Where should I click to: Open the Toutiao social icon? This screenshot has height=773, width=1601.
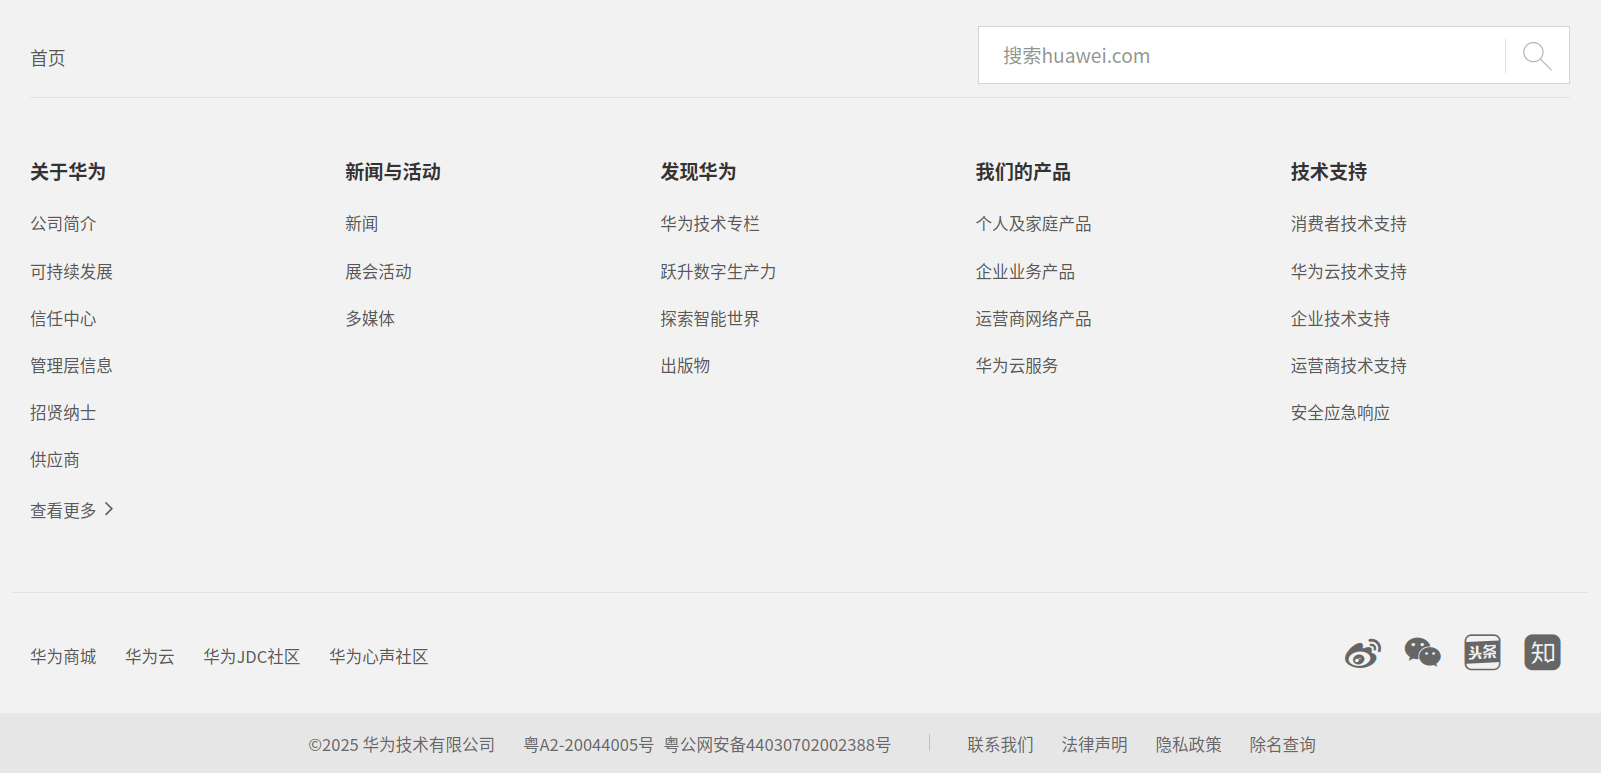pos(1482,653)
